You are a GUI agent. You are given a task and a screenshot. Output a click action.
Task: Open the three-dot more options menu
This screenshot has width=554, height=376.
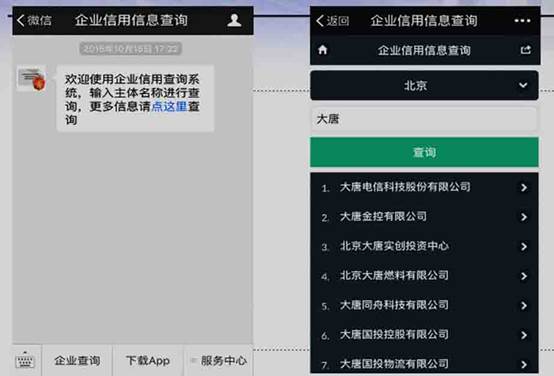522,21
